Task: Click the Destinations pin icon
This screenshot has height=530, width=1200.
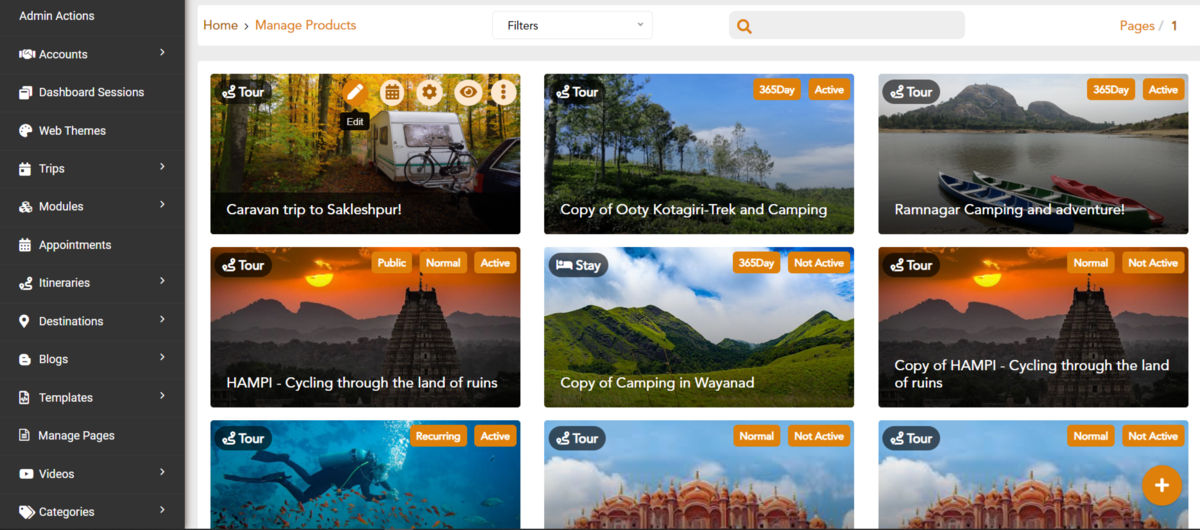Action: coord(26,321)
